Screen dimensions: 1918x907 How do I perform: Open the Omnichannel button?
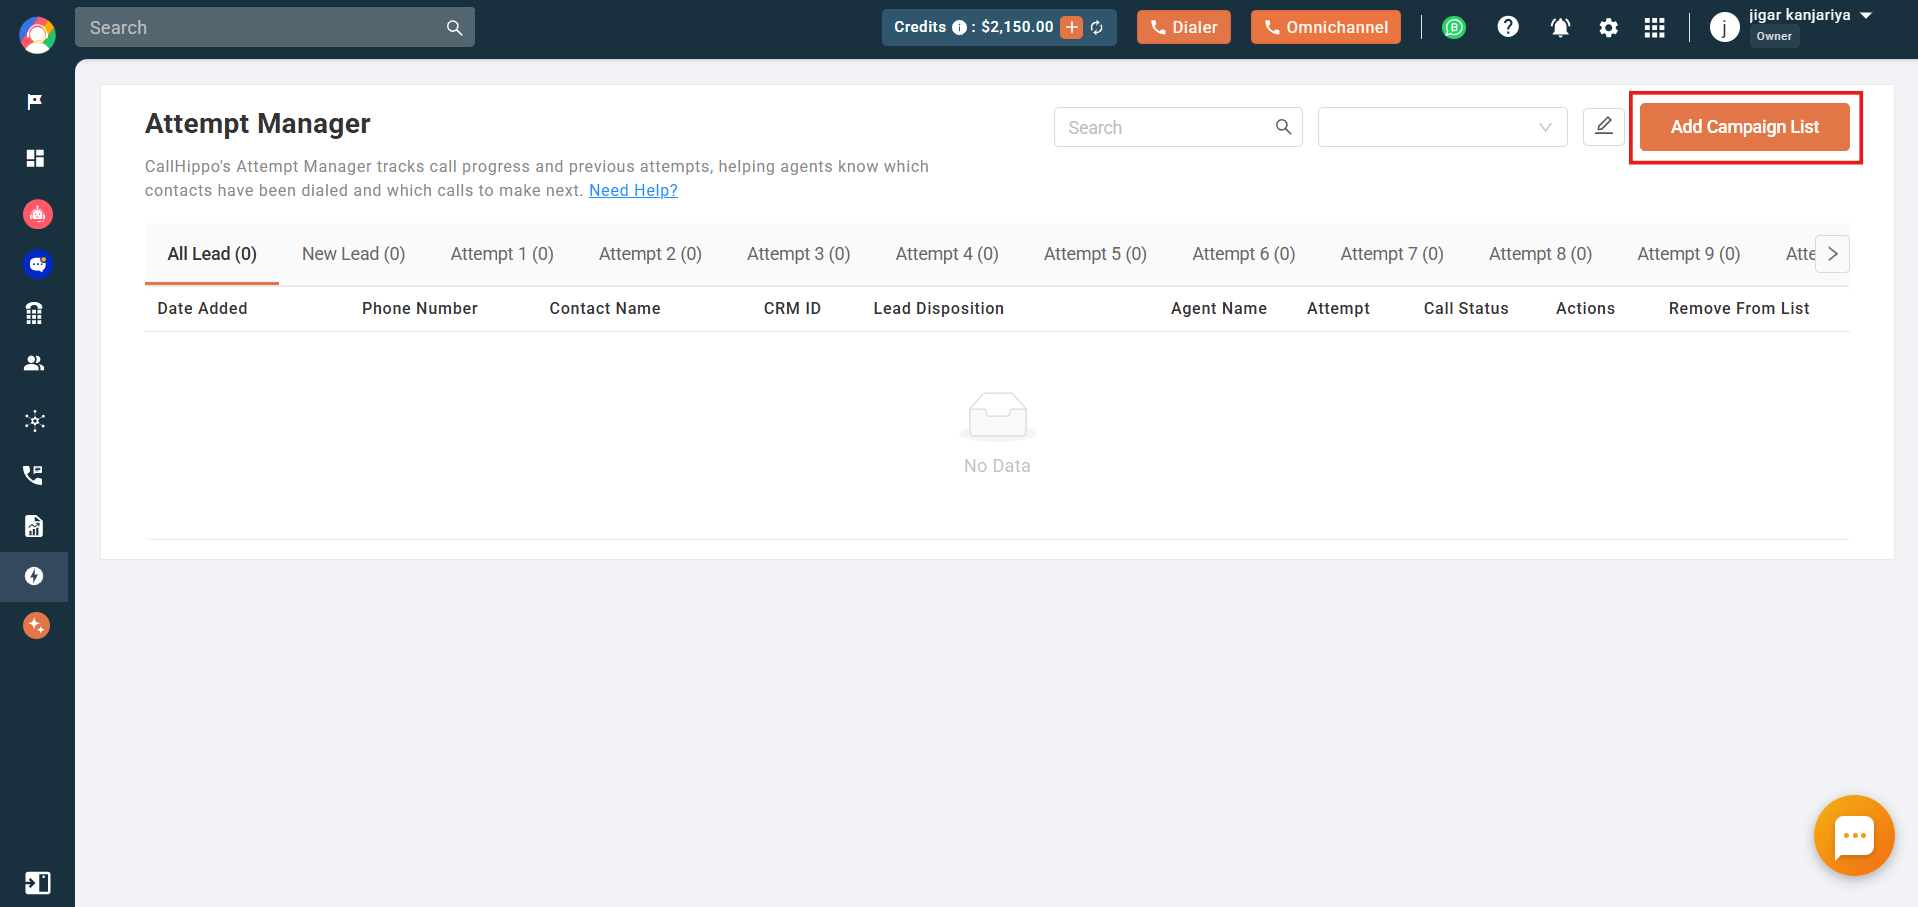[1326, 27]
